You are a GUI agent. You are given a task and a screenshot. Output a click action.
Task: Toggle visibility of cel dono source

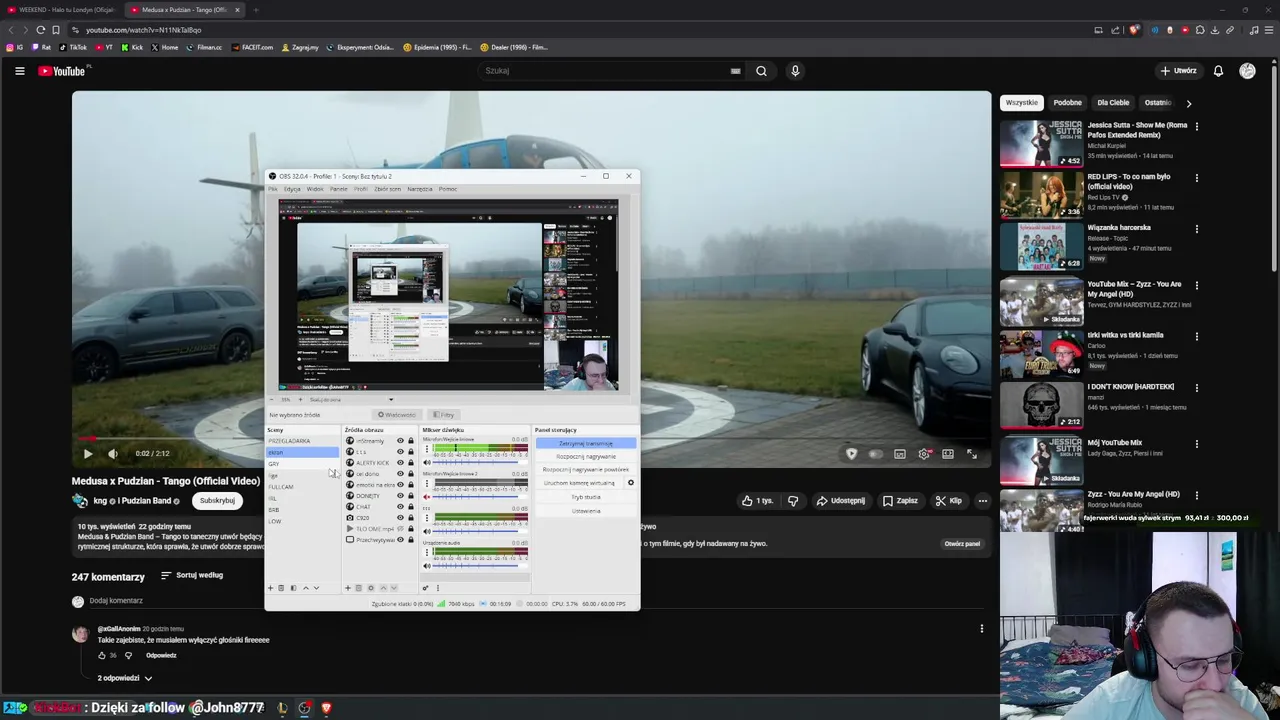[400, 474]
